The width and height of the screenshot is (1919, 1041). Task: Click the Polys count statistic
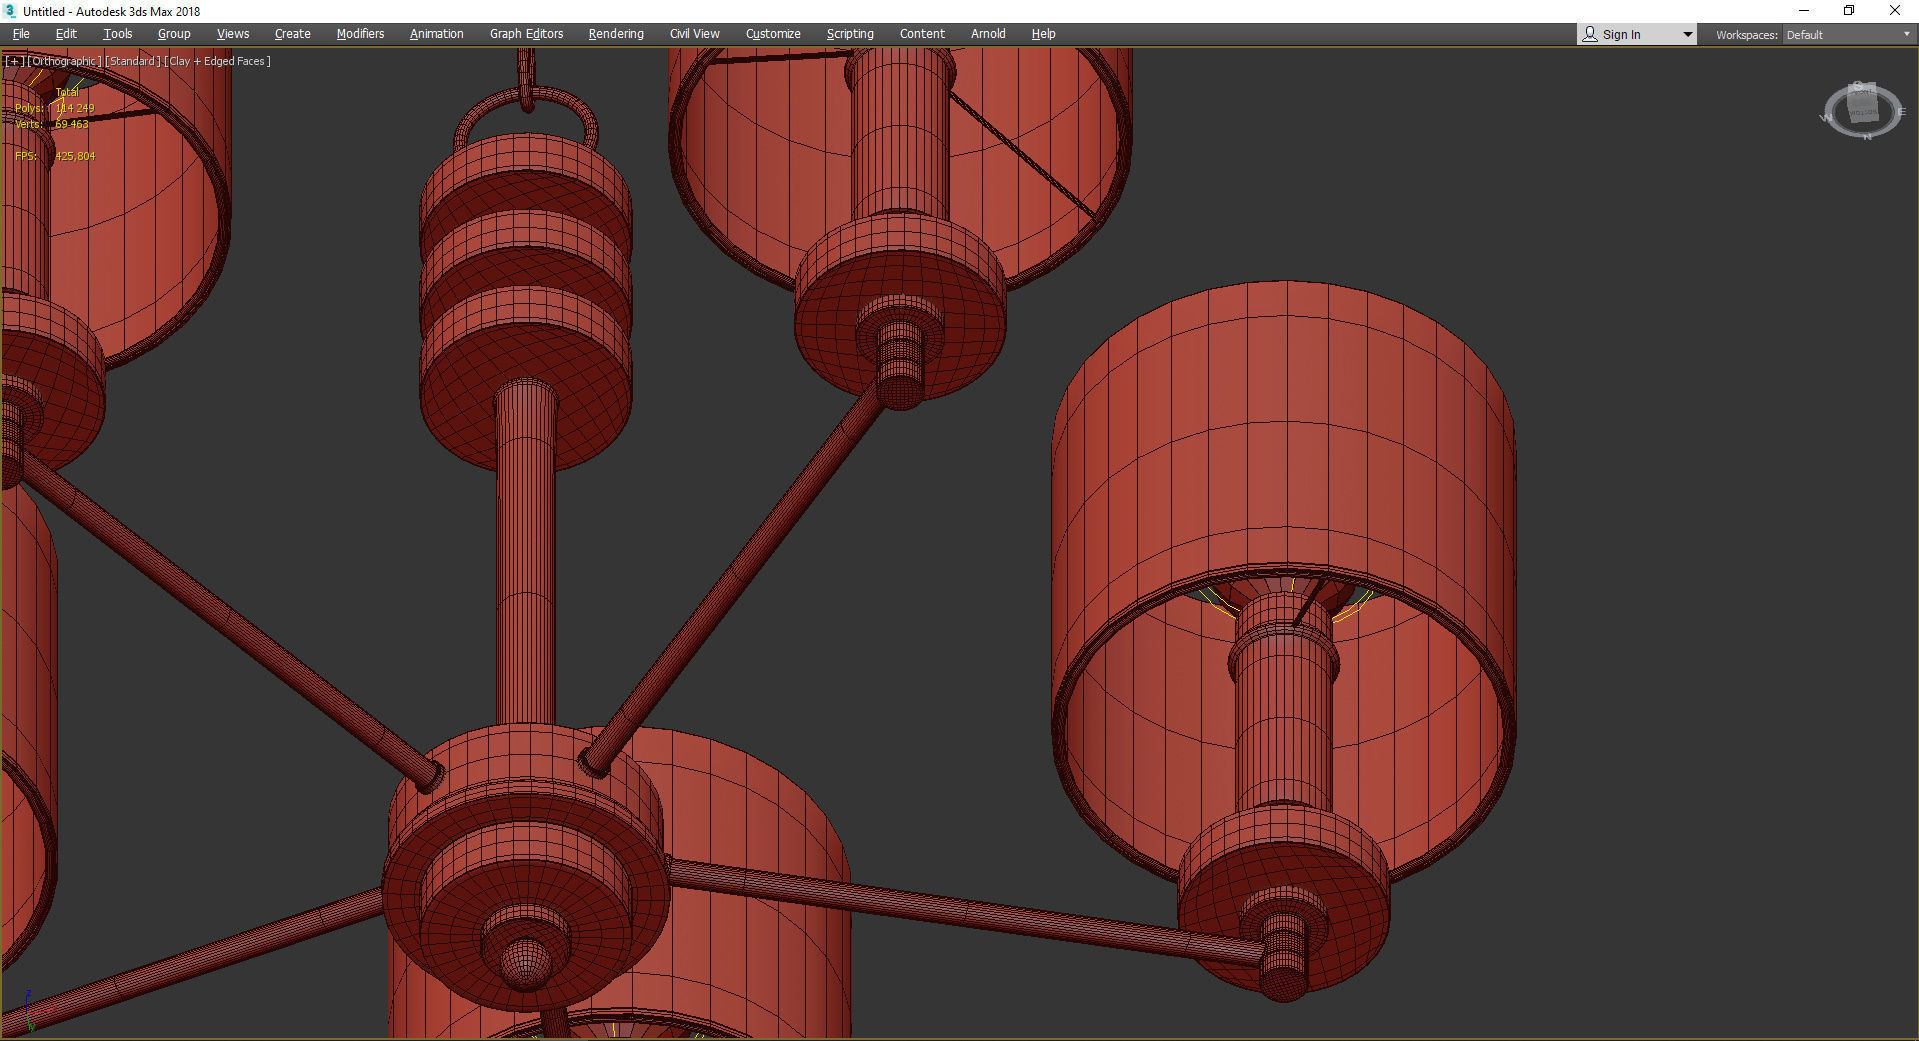(55, 108)
